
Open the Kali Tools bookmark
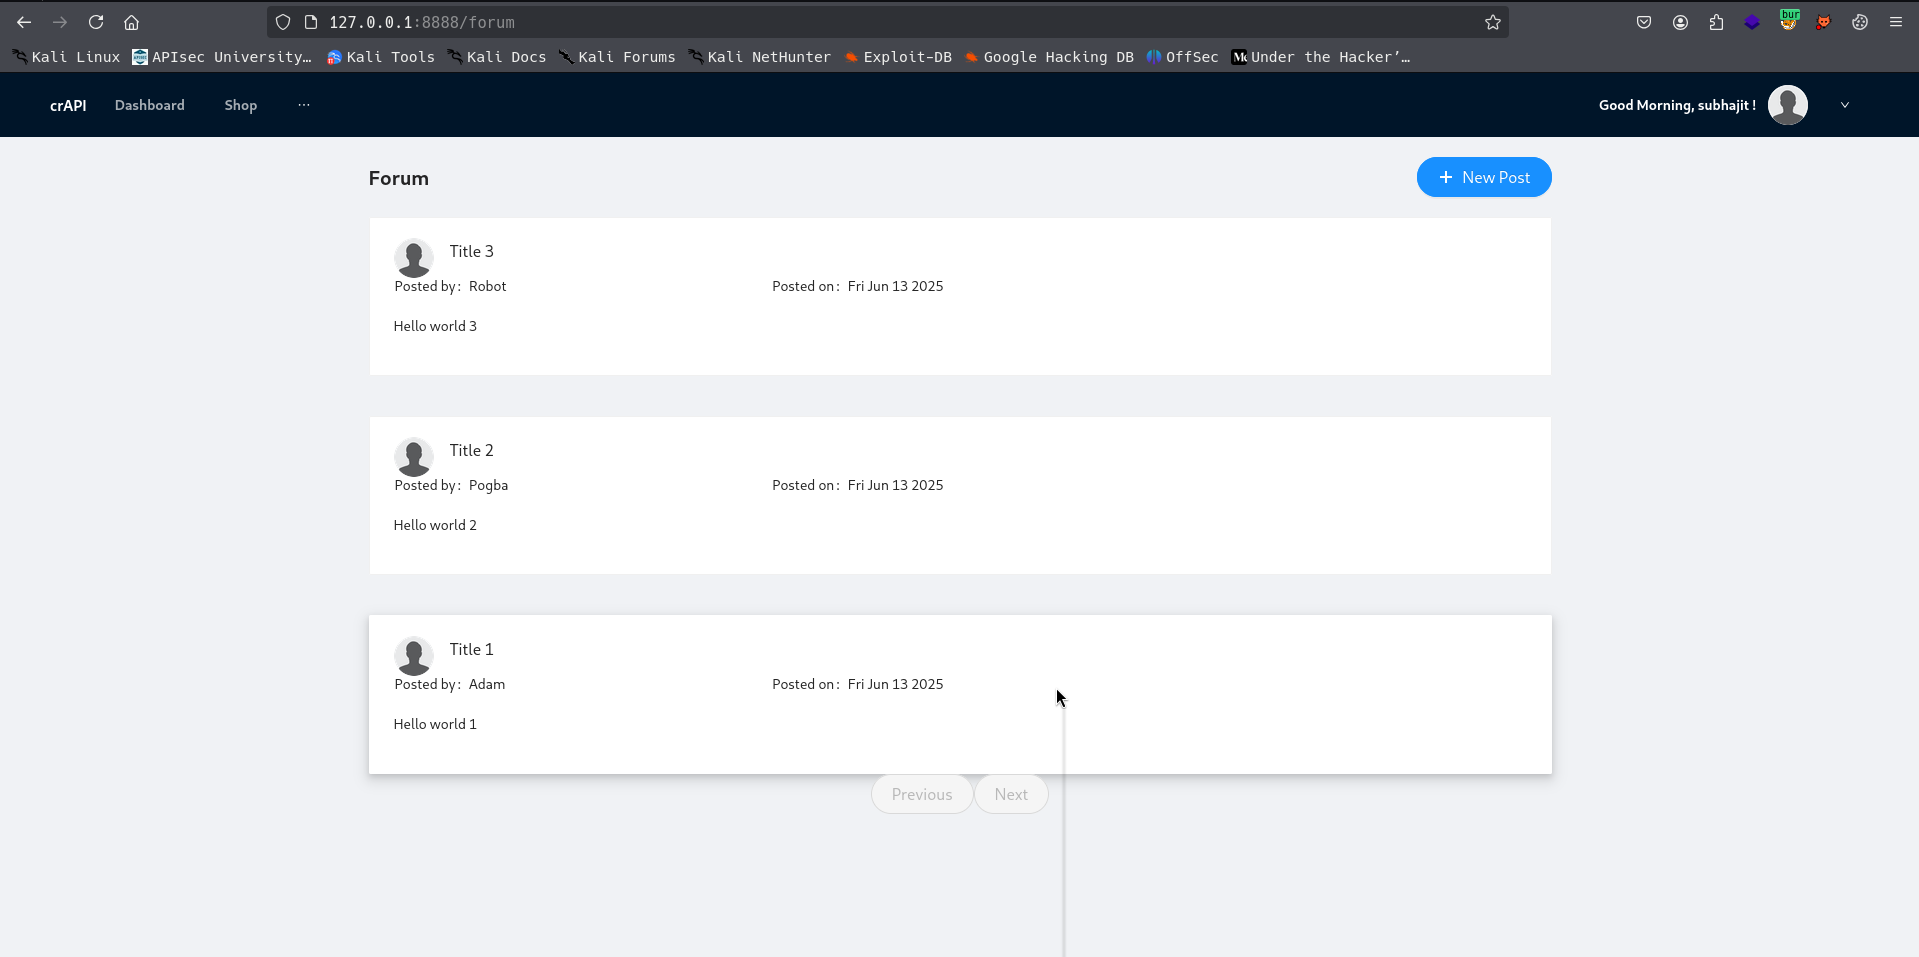coord(381,57)
